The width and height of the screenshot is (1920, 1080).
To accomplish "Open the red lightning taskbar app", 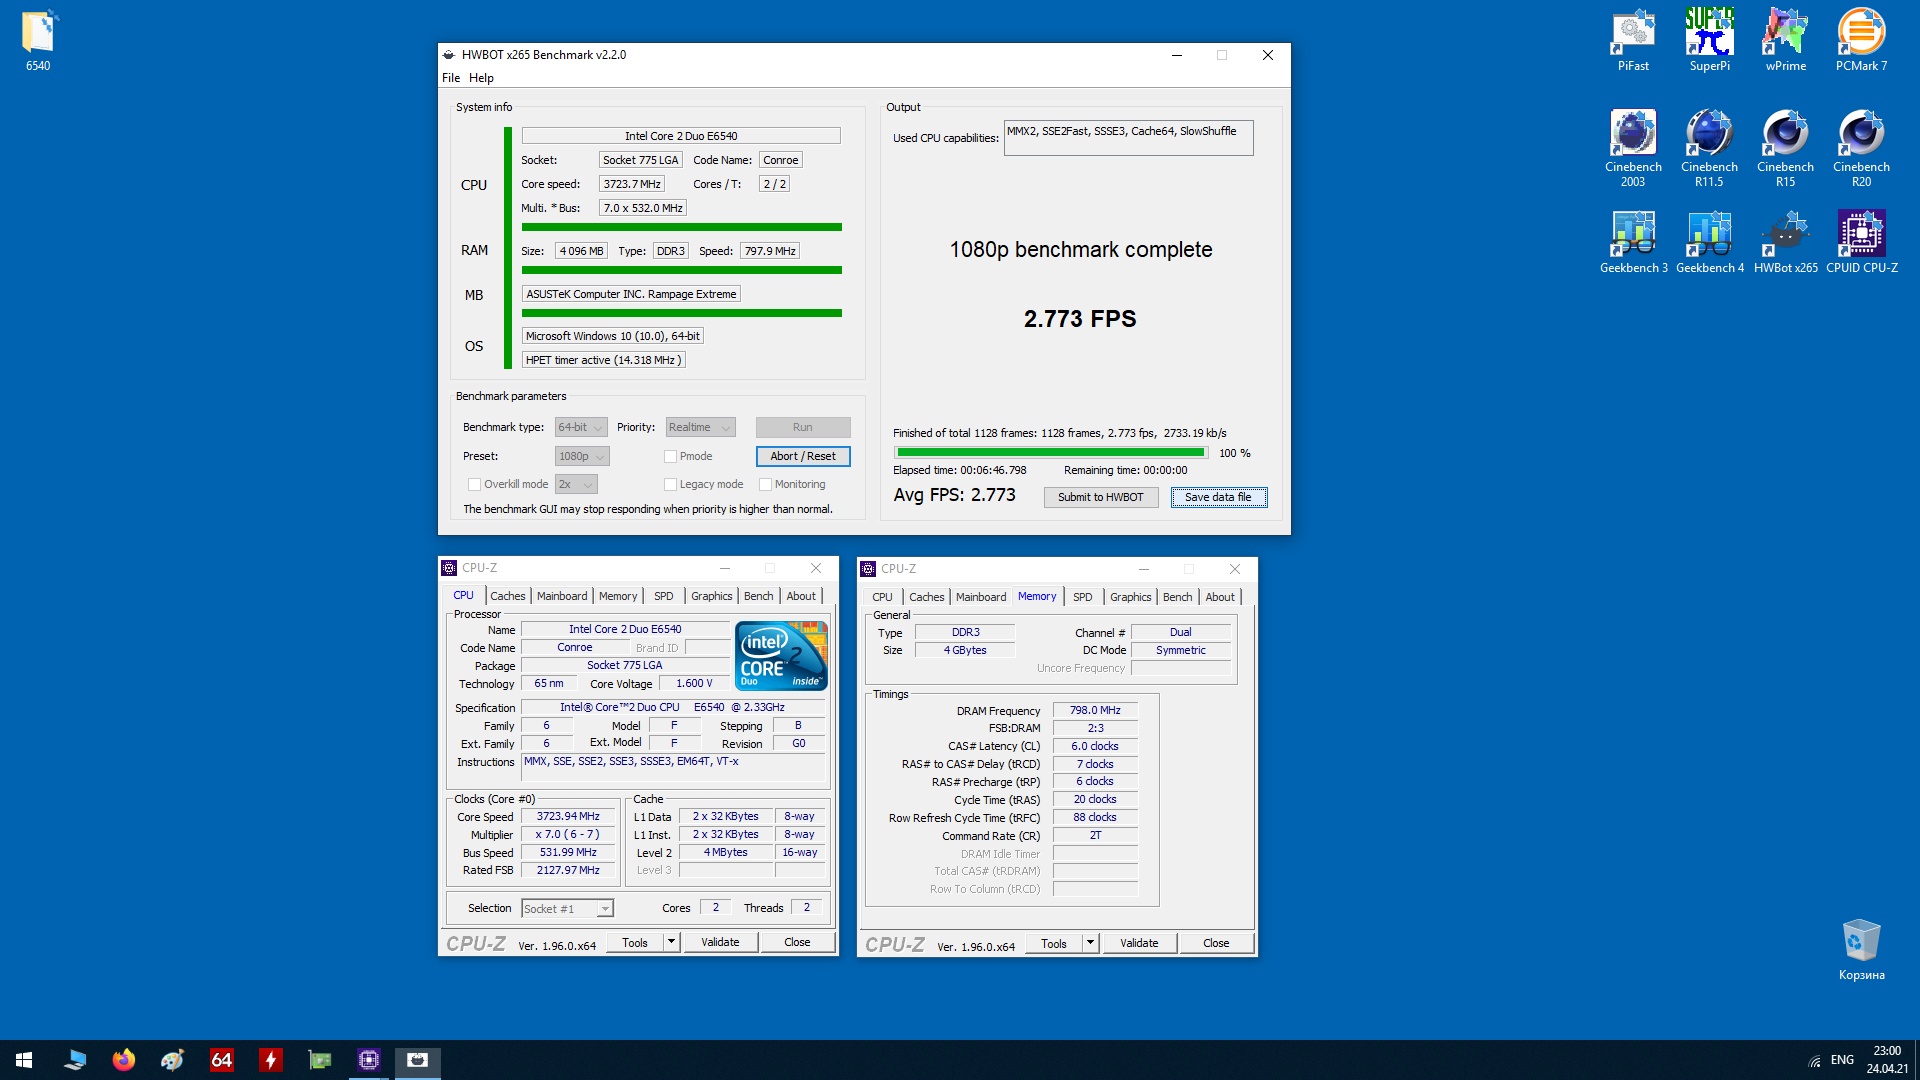I will tap(271, 1060).
